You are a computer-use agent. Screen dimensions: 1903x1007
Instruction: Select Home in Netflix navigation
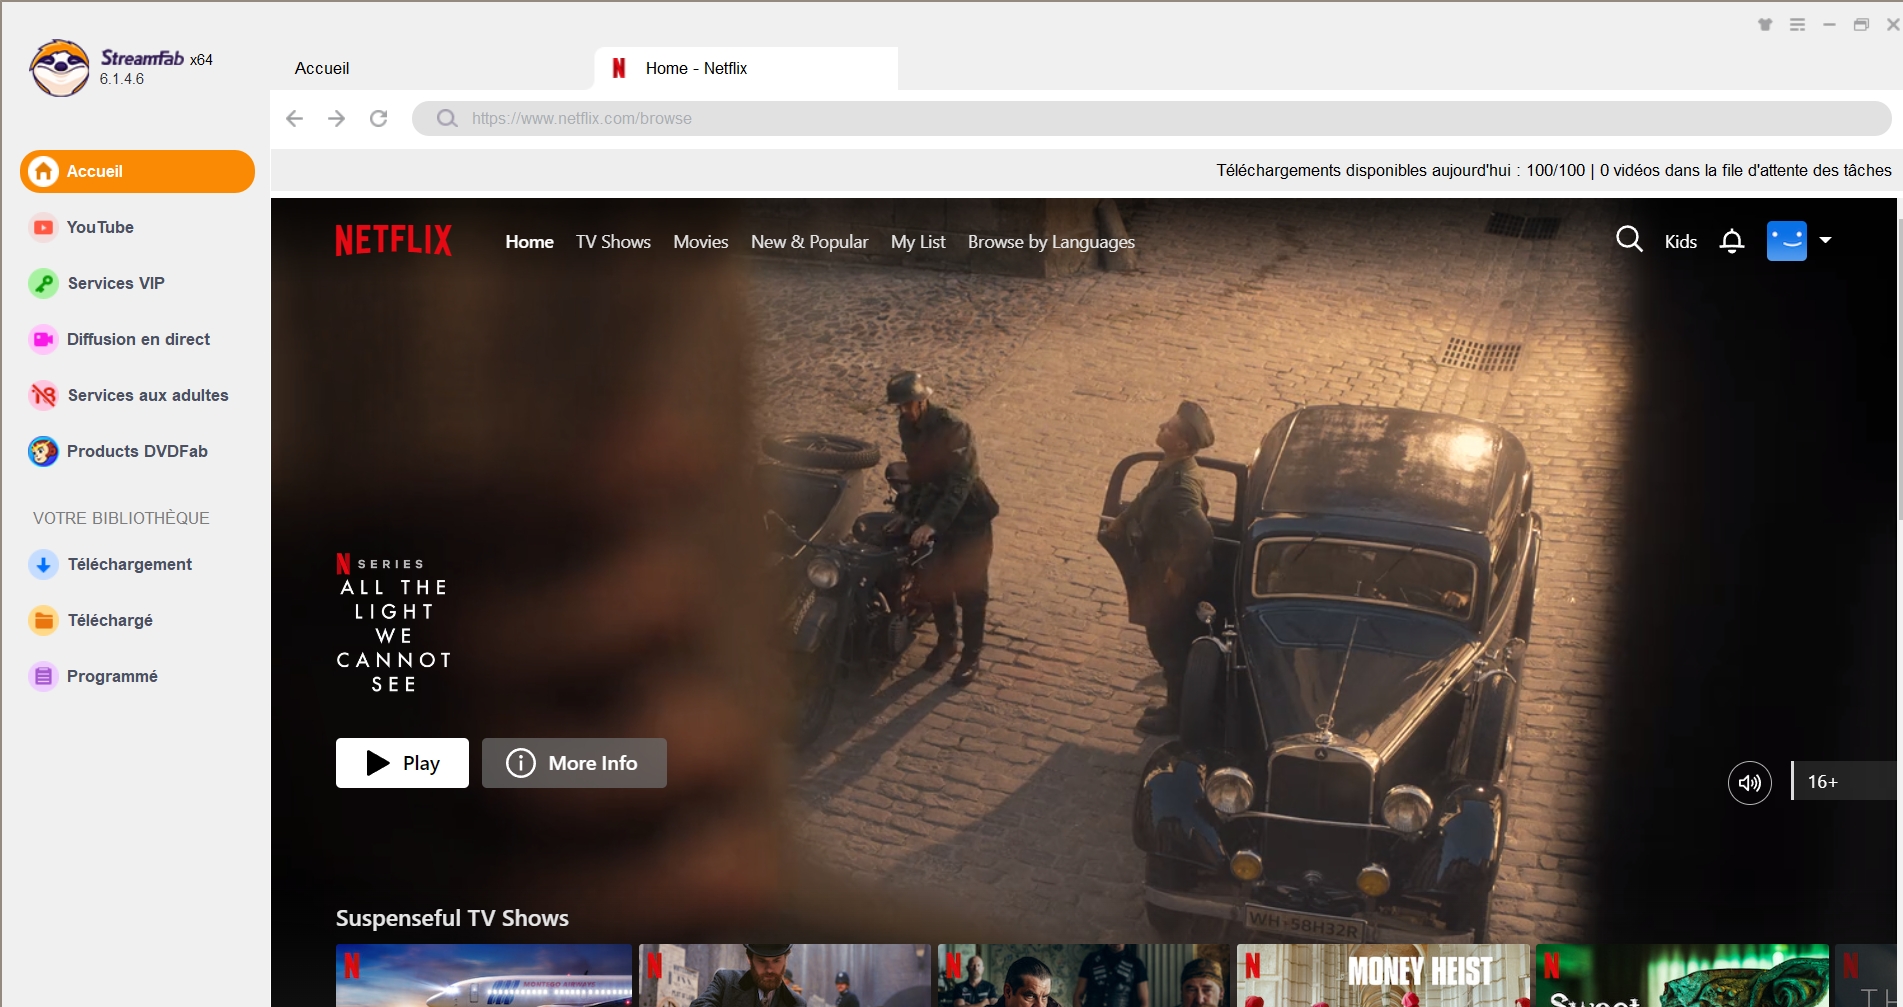[529, 242]
